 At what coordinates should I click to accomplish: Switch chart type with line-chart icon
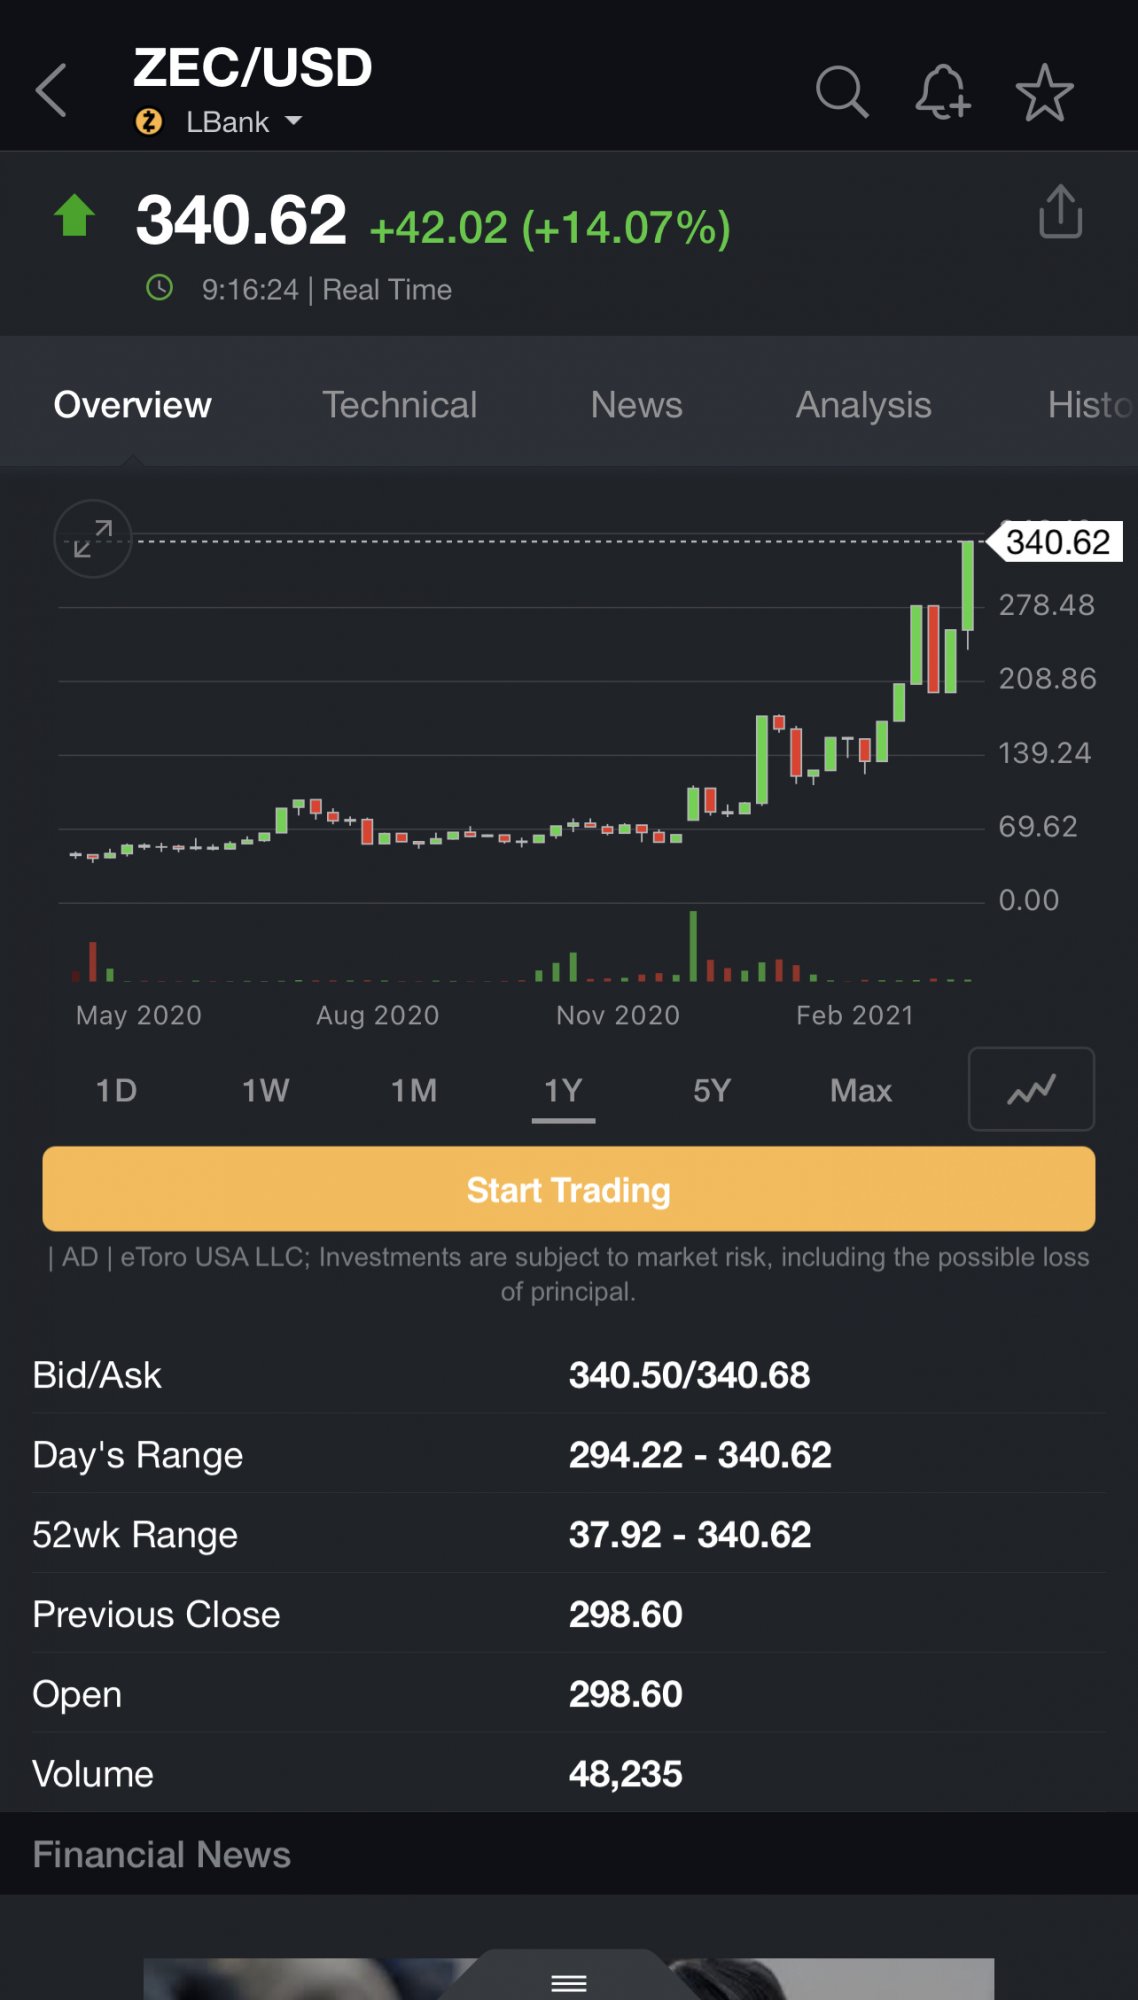point(1031,1089)
